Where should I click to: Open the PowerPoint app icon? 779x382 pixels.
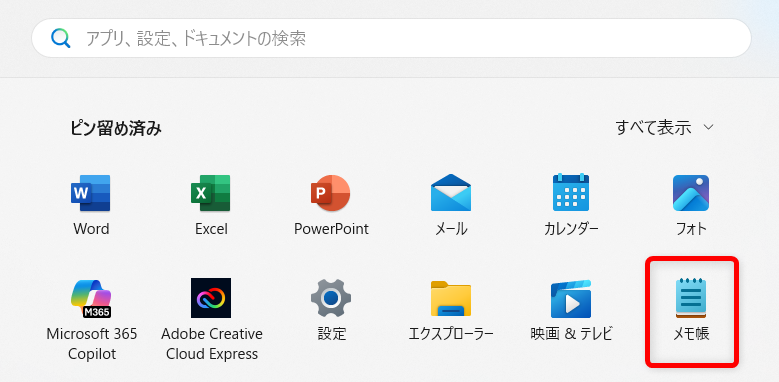point(331,193)
